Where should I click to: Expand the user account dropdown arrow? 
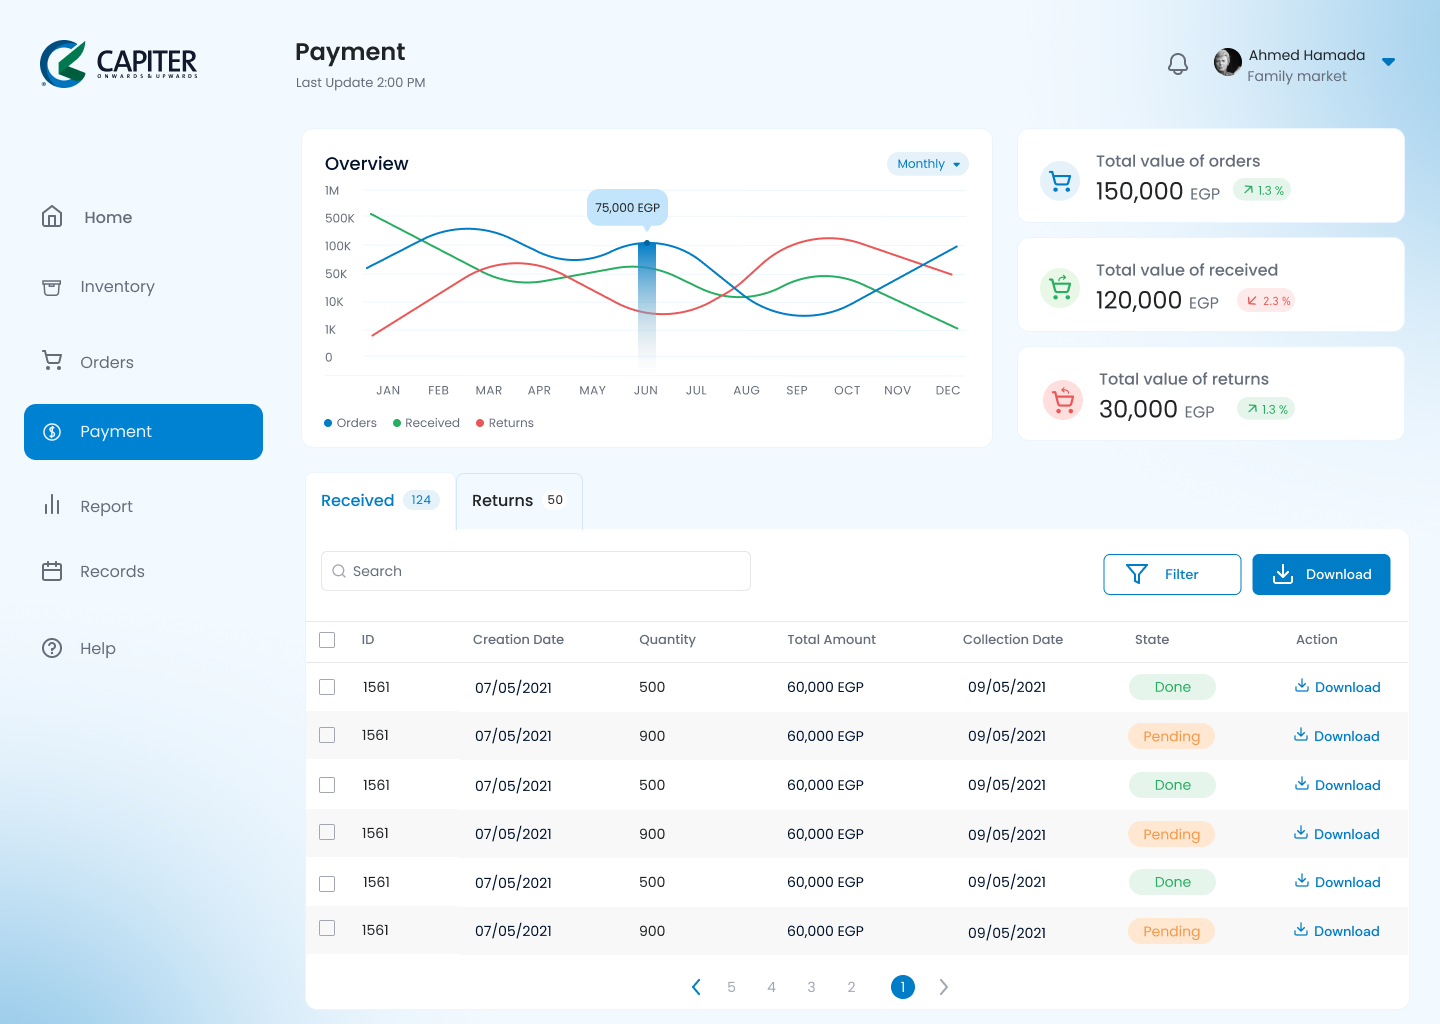pyautogui.click(x=1388, y=62)
